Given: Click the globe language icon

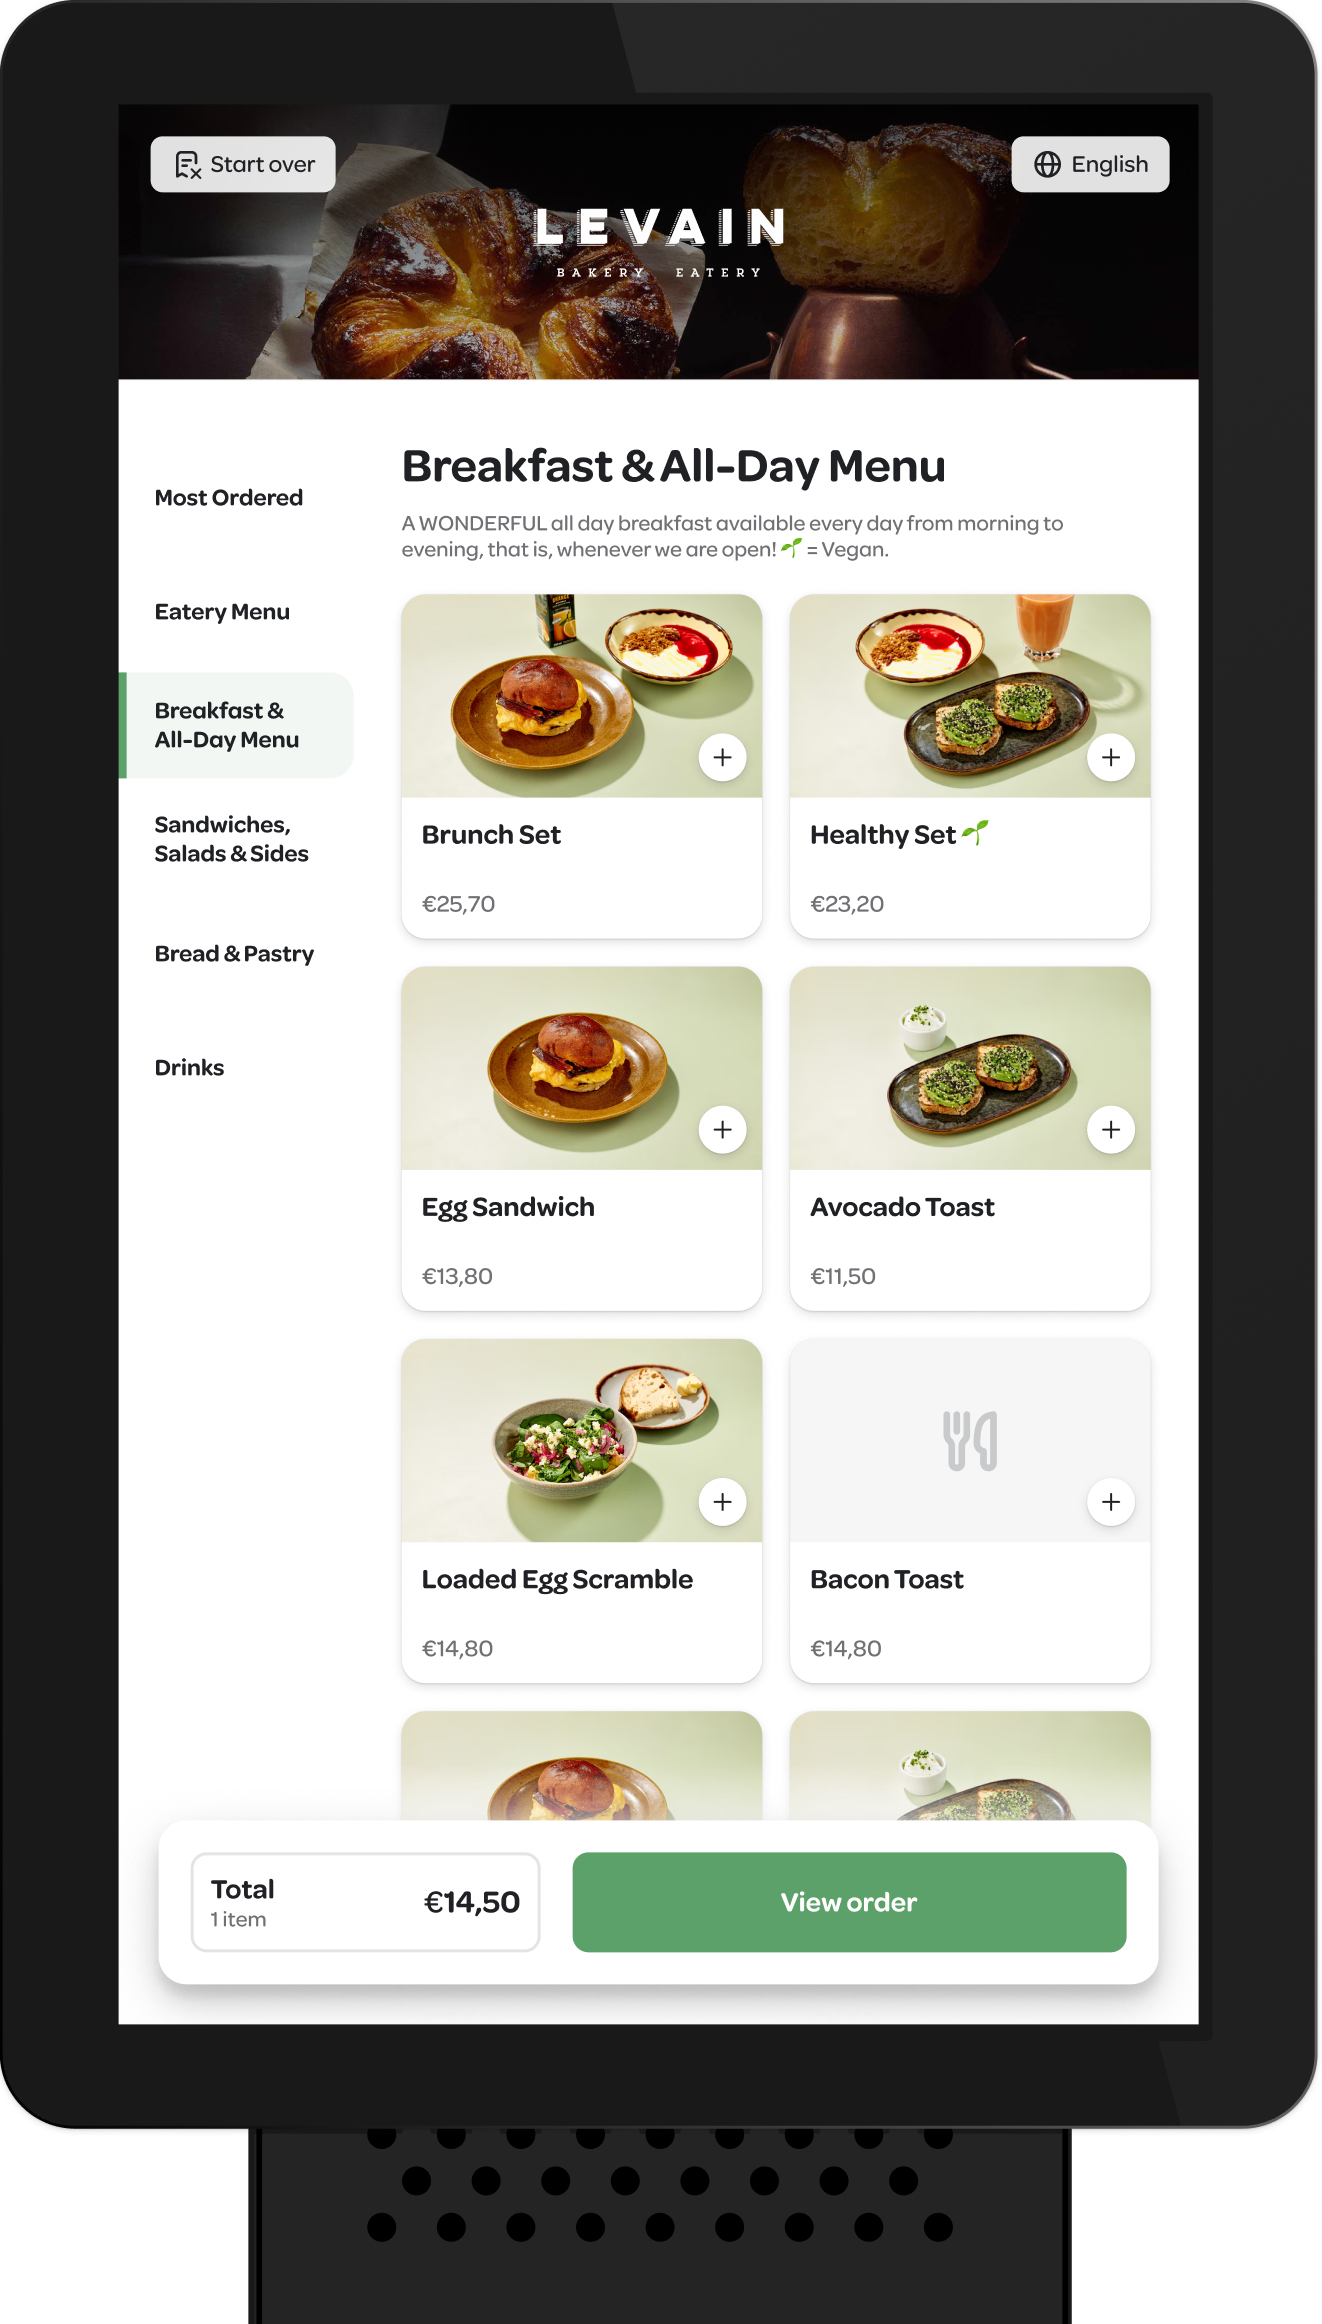Looking at the screenshot, I should (1047, 164).
